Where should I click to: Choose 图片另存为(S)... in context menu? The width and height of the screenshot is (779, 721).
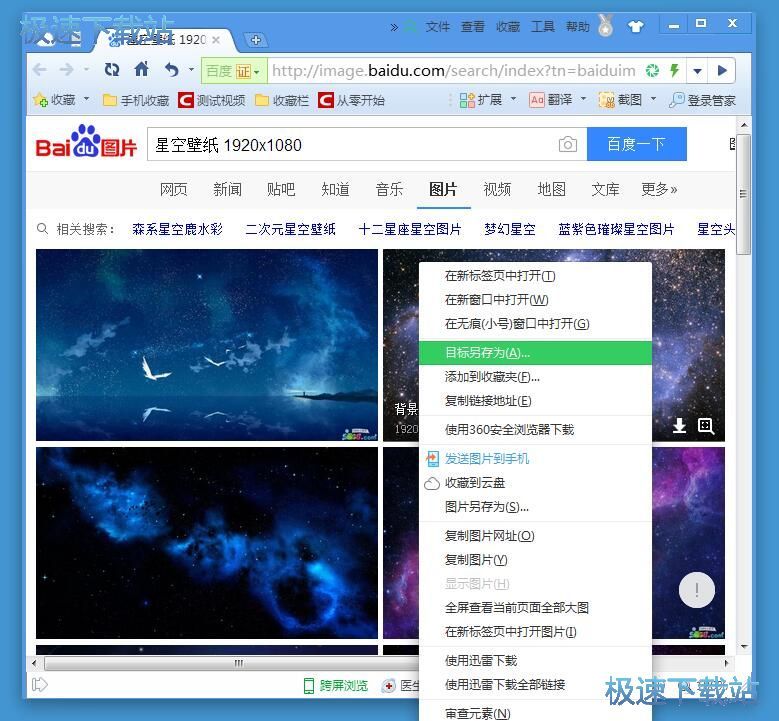coord(536,507)
